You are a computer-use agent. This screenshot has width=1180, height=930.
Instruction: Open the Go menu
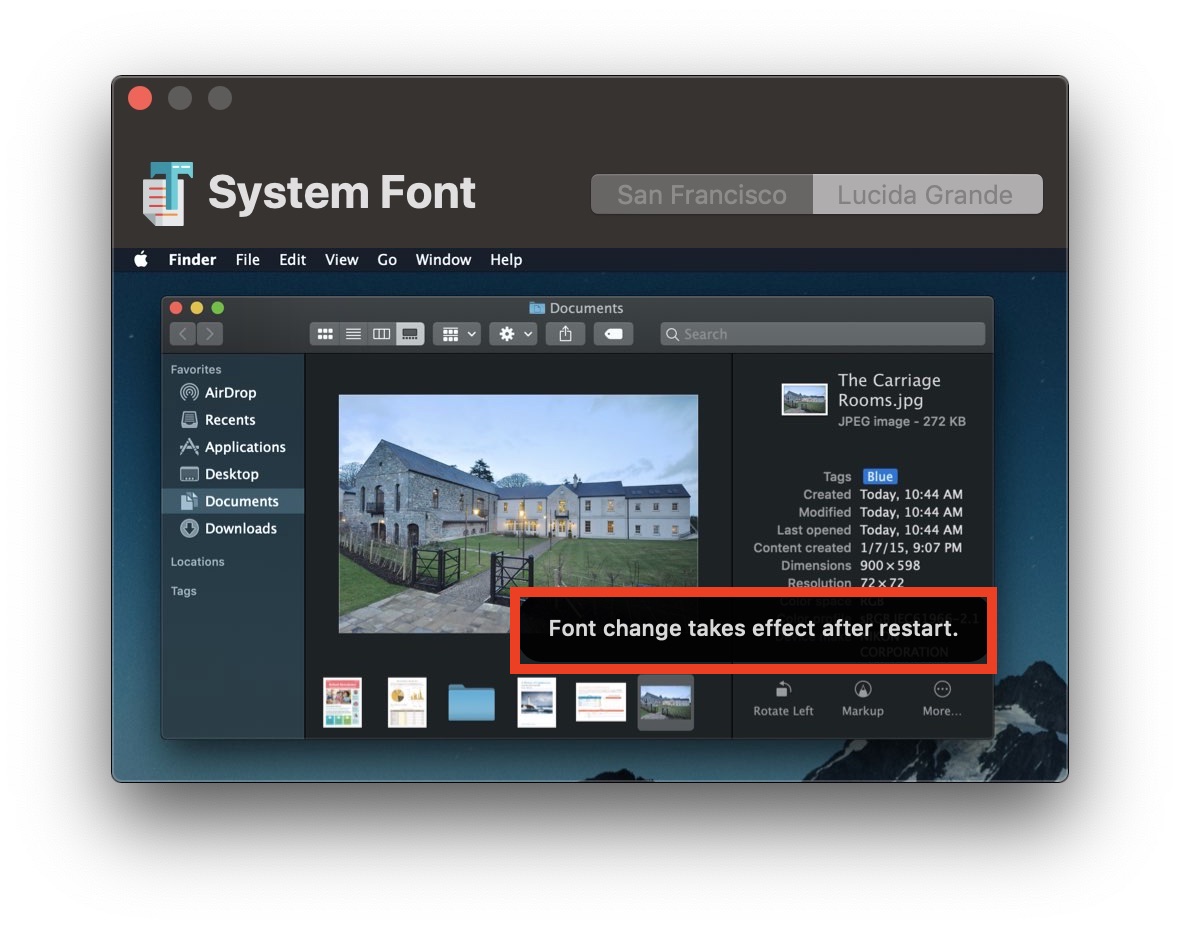[387, 260]
